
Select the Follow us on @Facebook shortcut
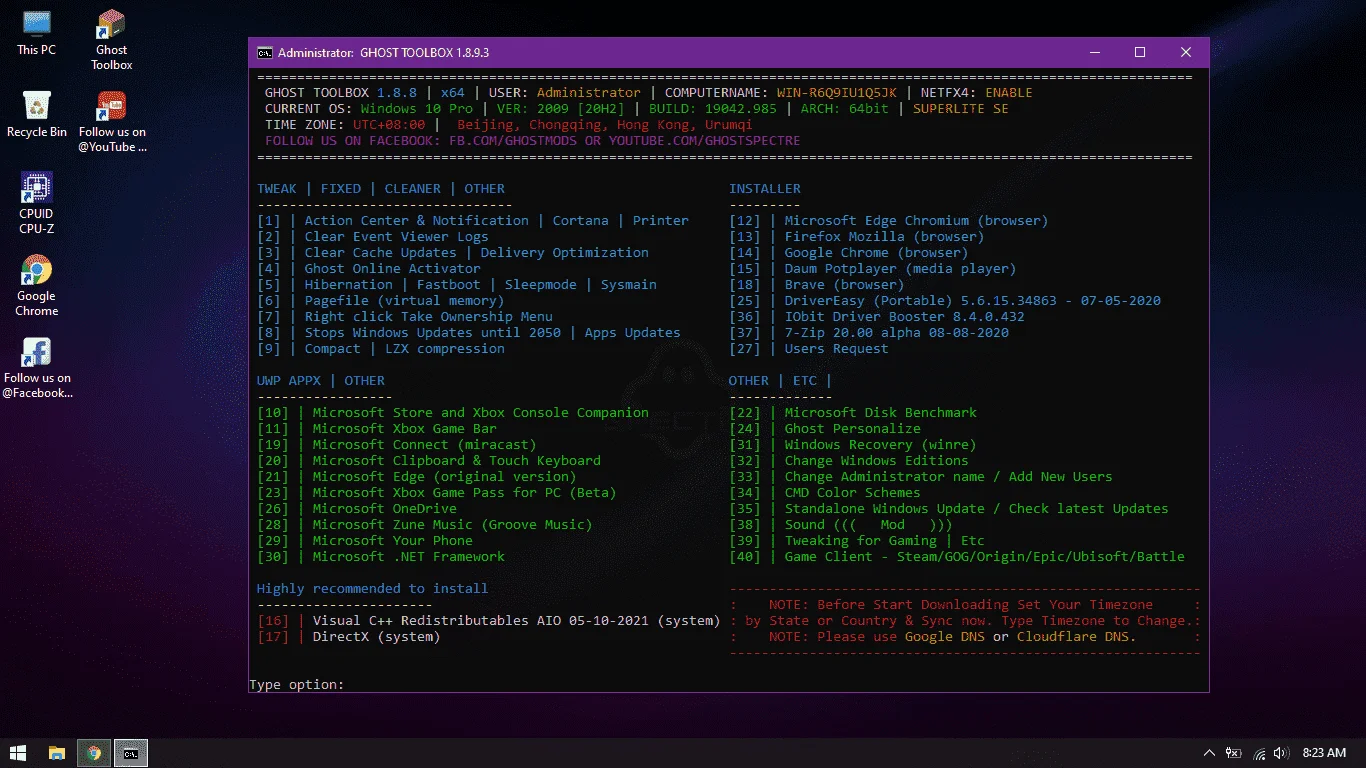[37, 368]
